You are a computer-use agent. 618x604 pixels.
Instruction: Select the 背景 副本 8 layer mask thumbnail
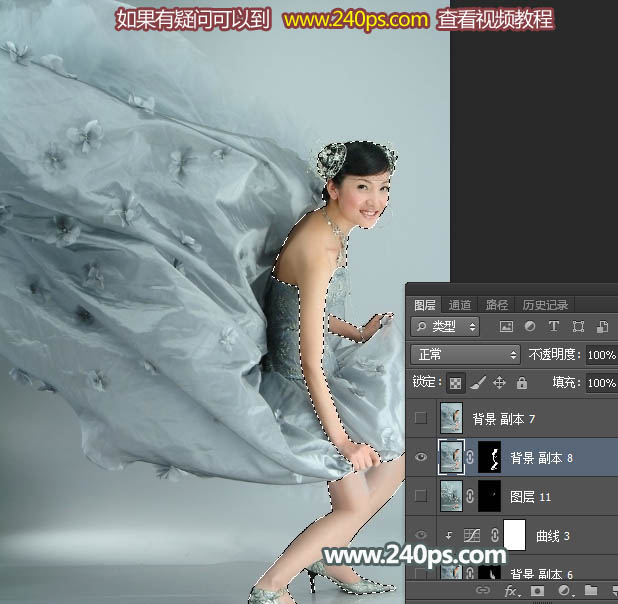click(490, 457)
